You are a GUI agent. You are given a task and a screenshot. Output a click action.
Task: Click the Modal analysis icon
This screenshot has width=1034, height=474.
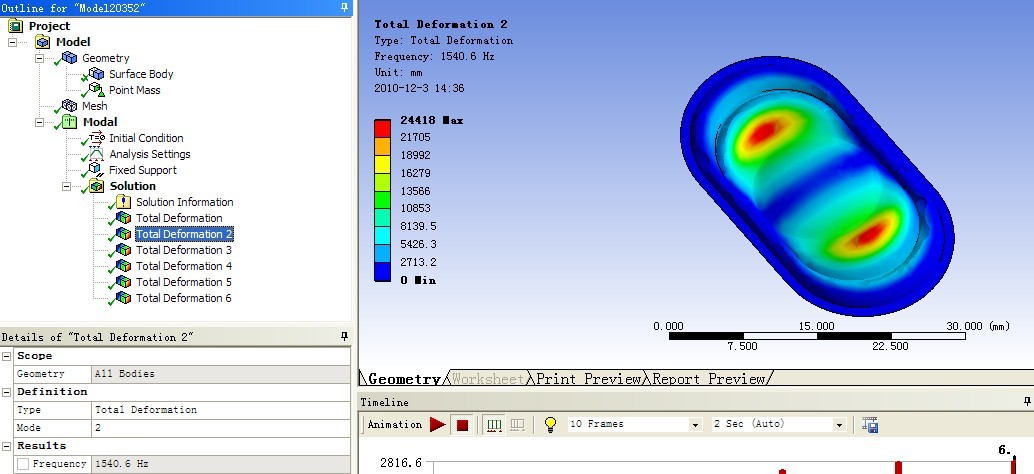(69, 122)
